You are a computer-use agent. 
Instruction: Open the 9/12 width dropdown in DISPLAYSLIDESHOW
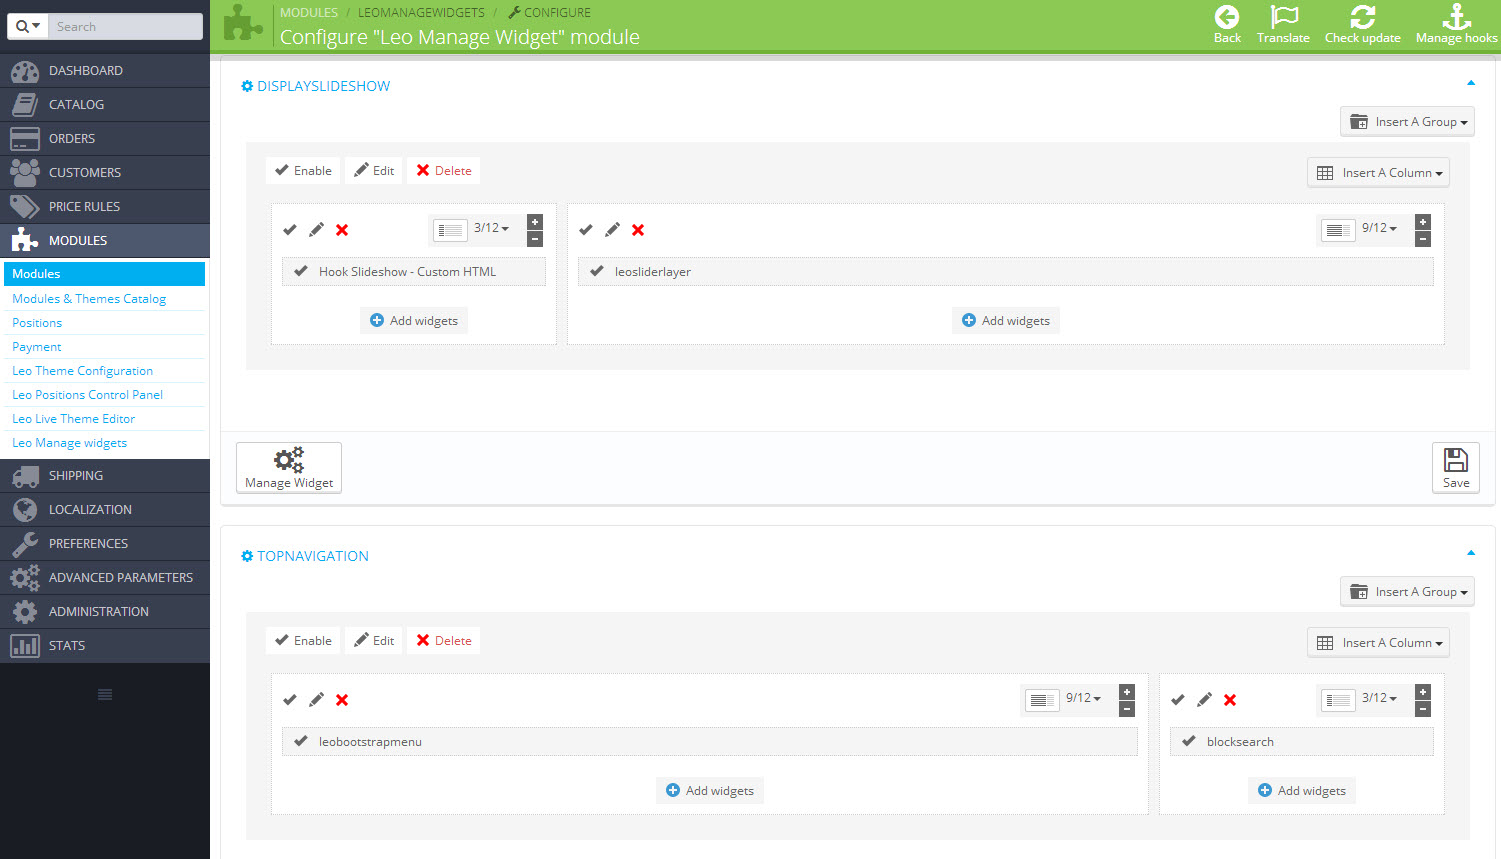tap(1379, 228)
